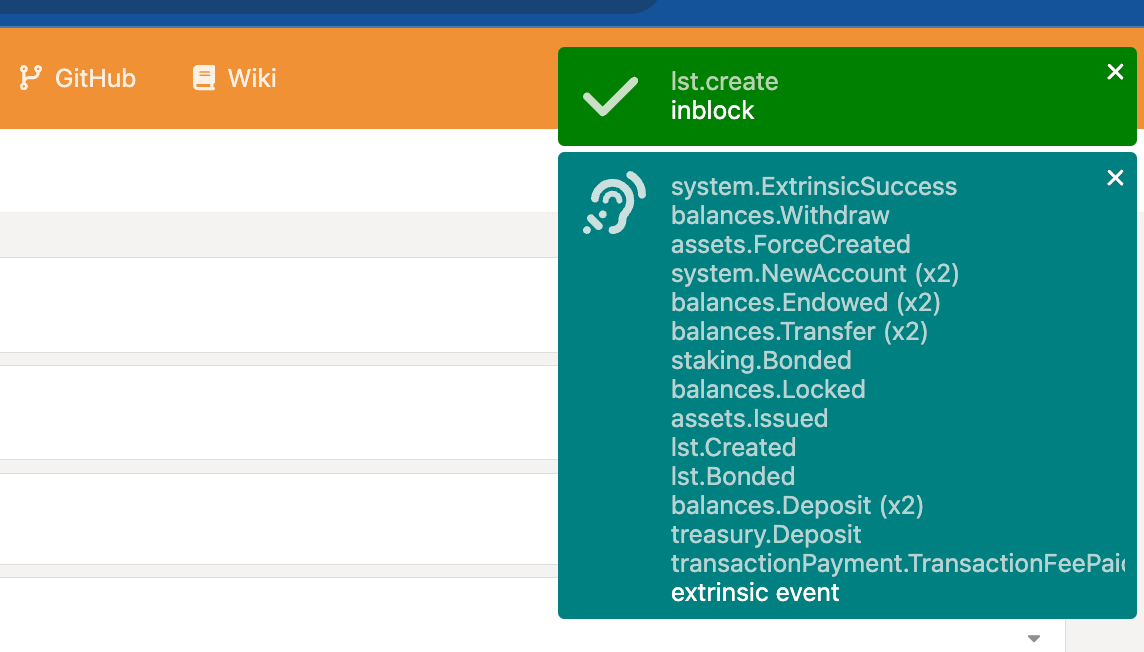Click the ear icon on events notification
The image size is (1144, 652).
pos(613,203)
